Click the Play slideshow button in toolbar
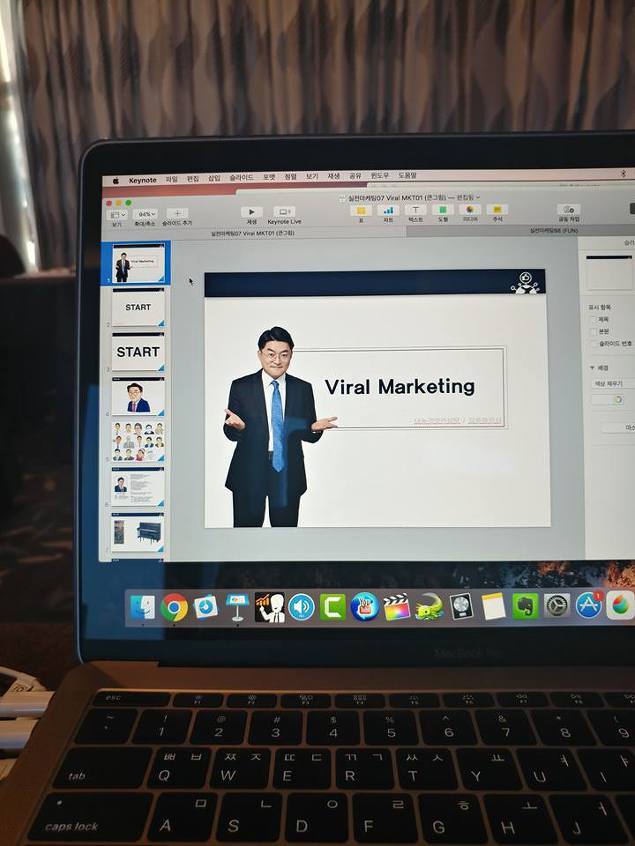This screenshot has width=635, height=846. click(x=251, y=212)
